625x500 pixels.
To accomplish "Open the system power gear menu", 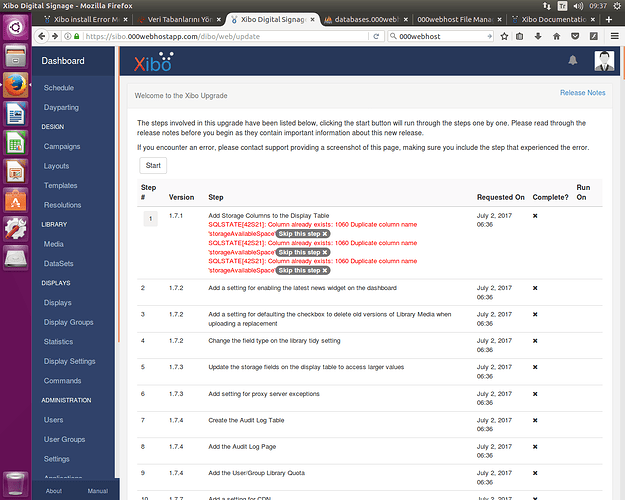I will point(617,6).
